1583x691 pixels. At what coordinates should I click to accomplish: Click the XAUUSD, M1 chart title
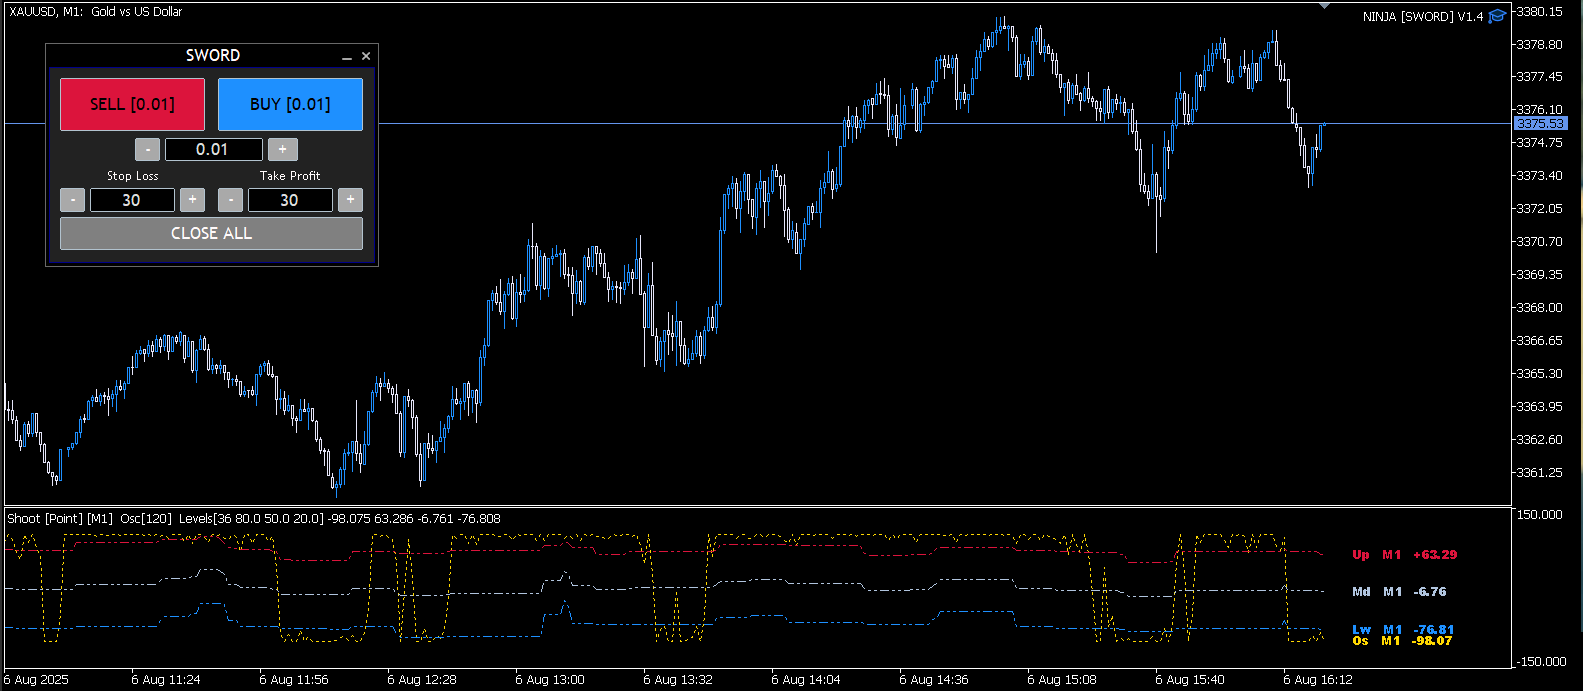[96, 12]
